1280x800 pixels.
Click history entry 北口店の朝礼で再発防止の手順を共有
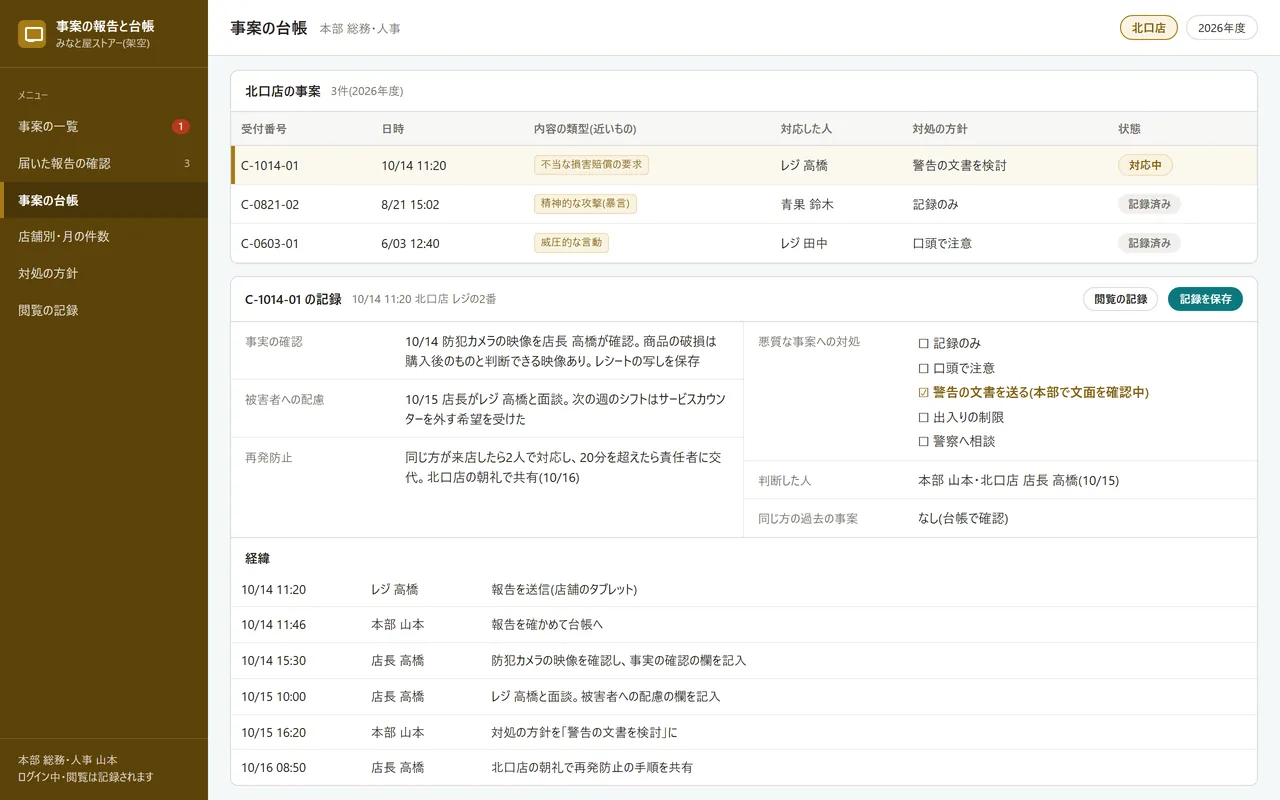(x=744, y=768)
